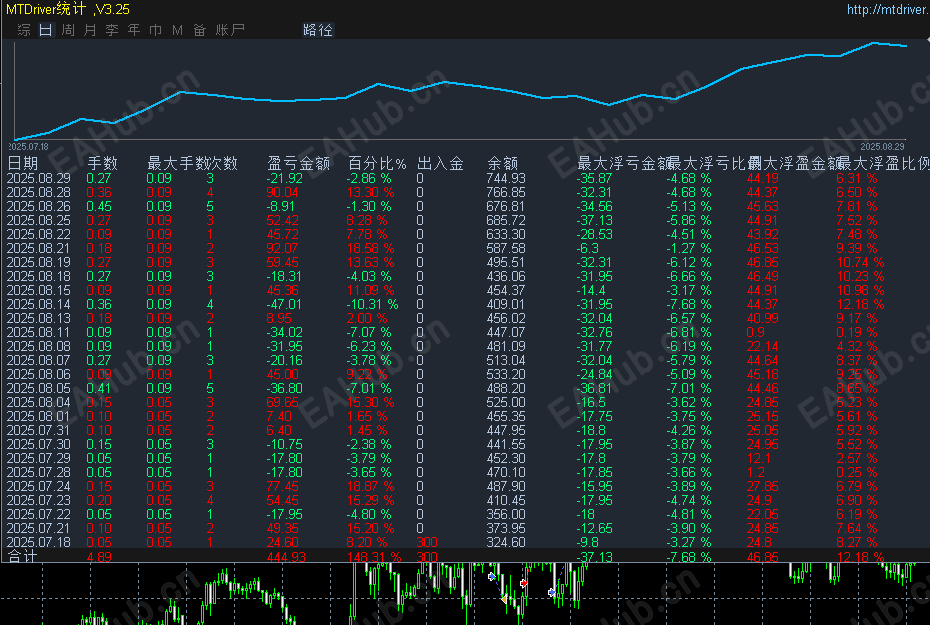Open the 备 tab
The image size is (930, 625).
point(199,30)
